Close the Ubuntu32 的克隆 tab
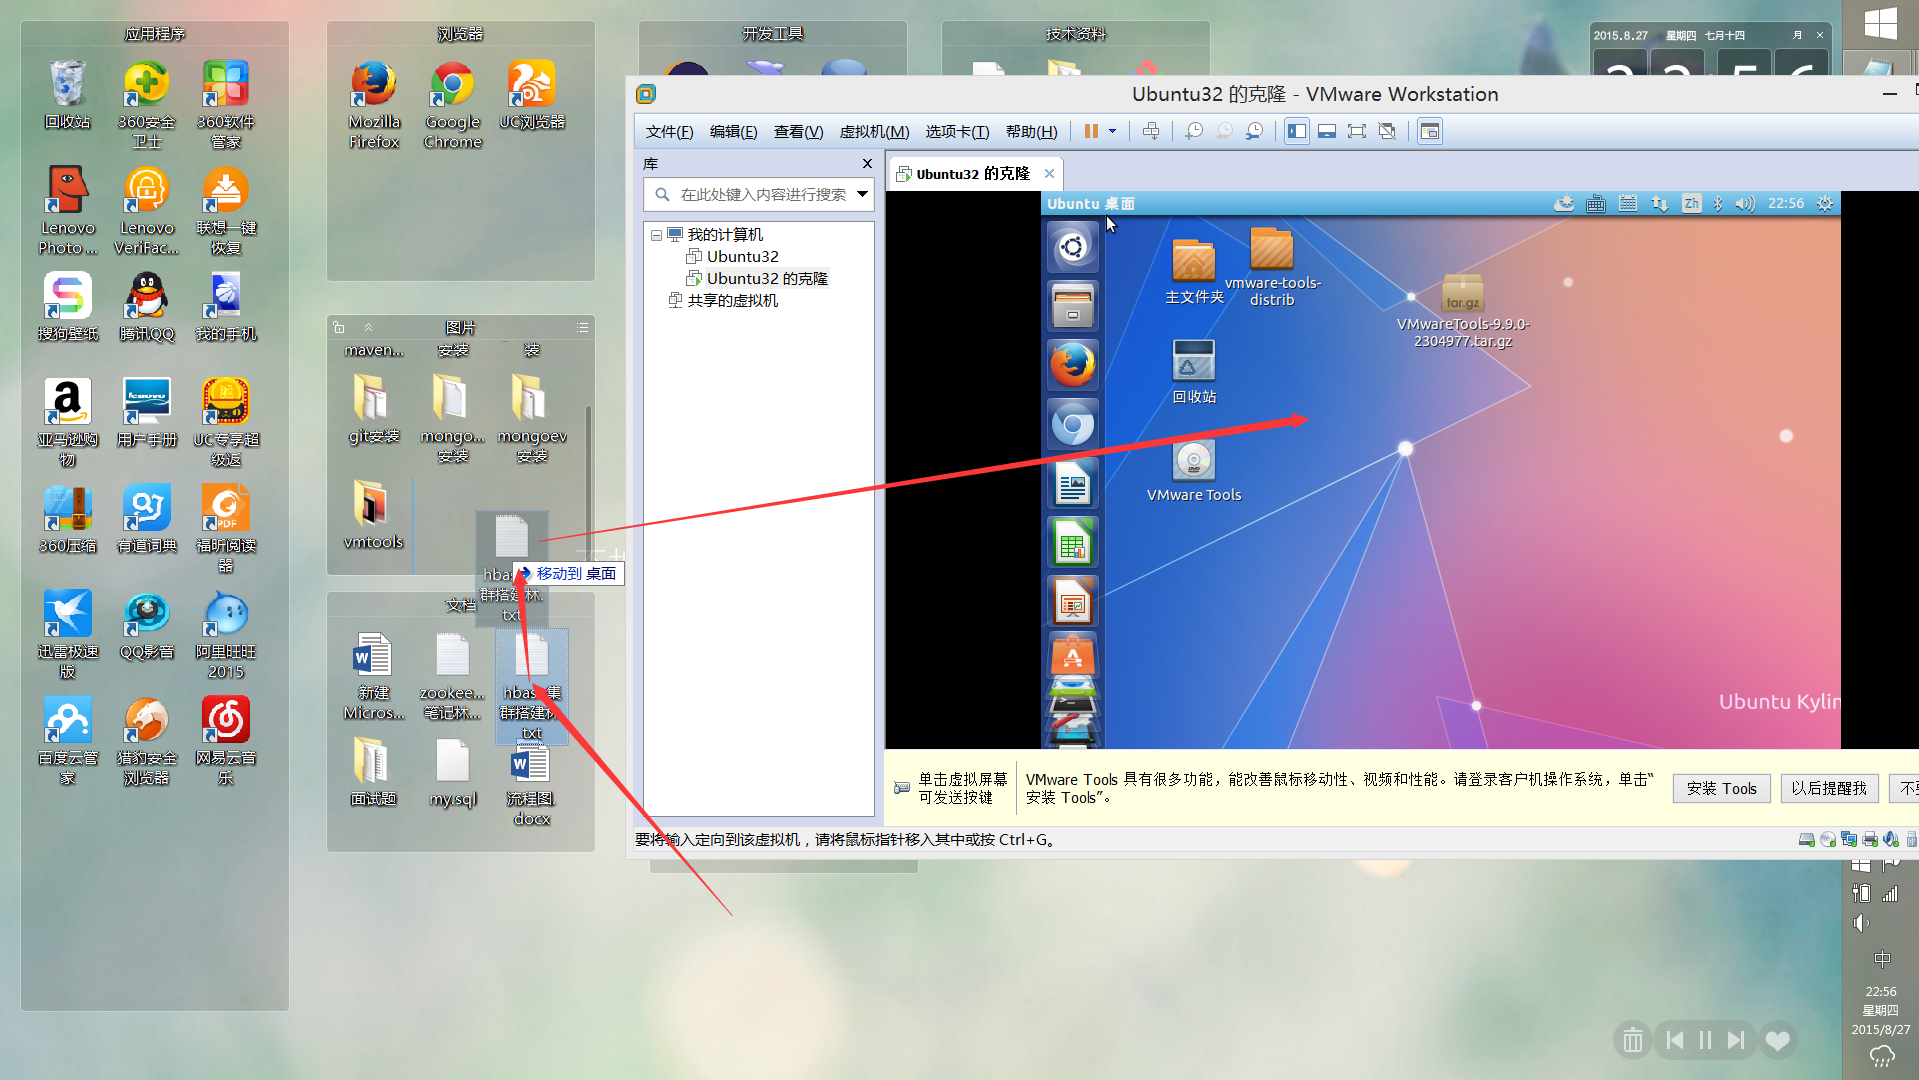 (x=1049, y=174)
